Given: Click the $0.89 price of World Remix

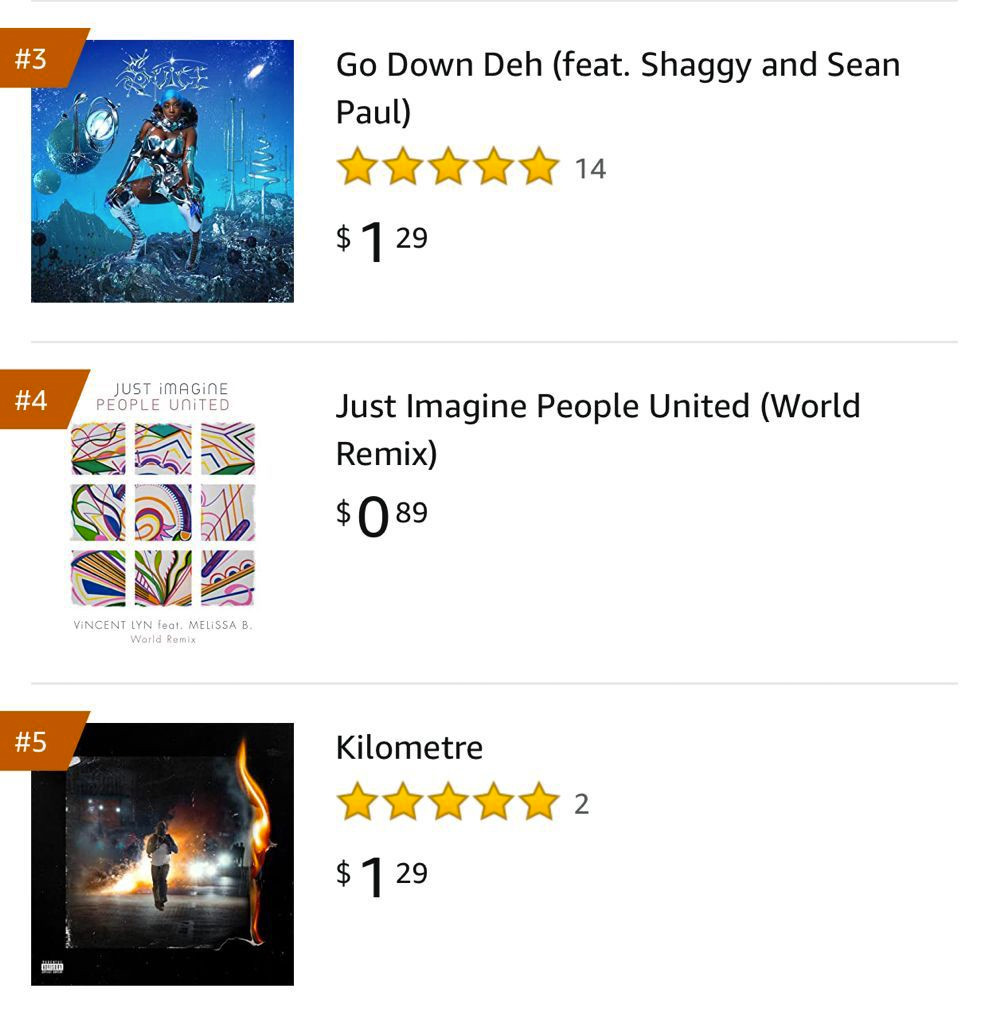Looking at the screenshot, I should 381,516.
